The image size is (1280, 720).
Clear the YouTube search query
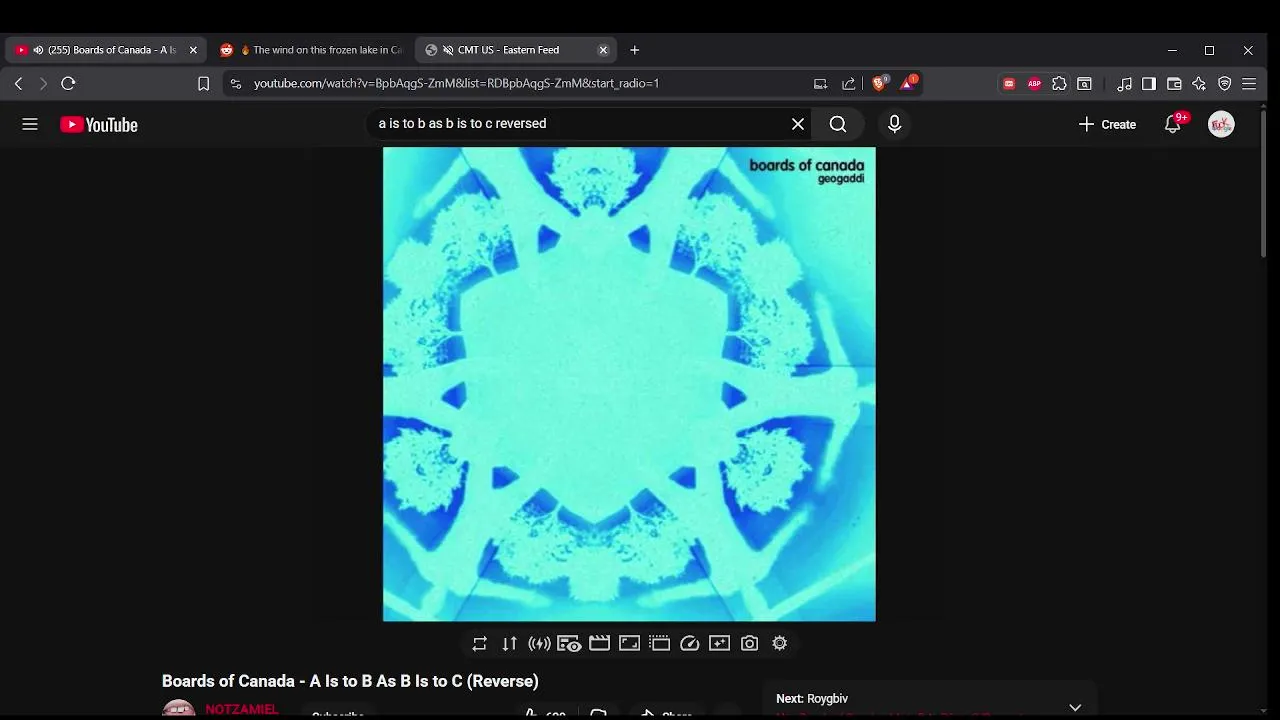798,124
